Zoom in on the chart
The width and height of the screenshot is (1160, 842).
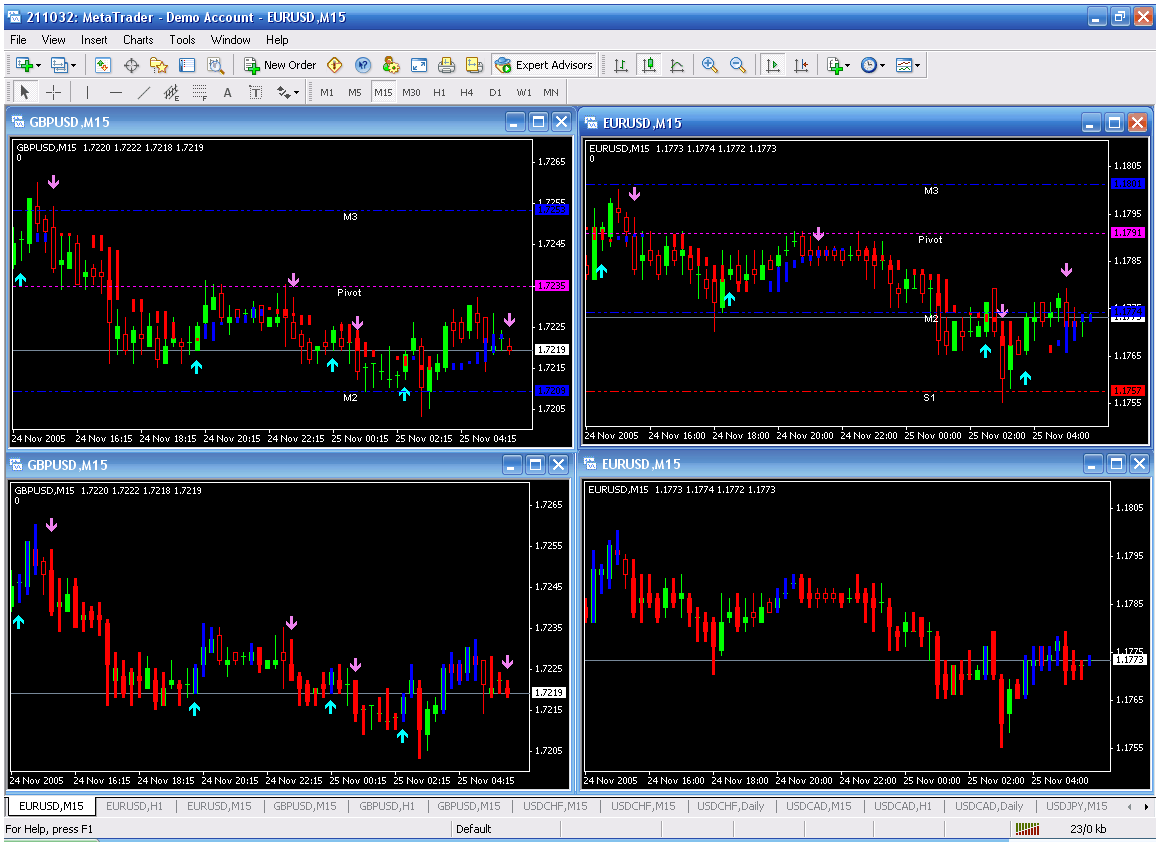tap(709, 65)
